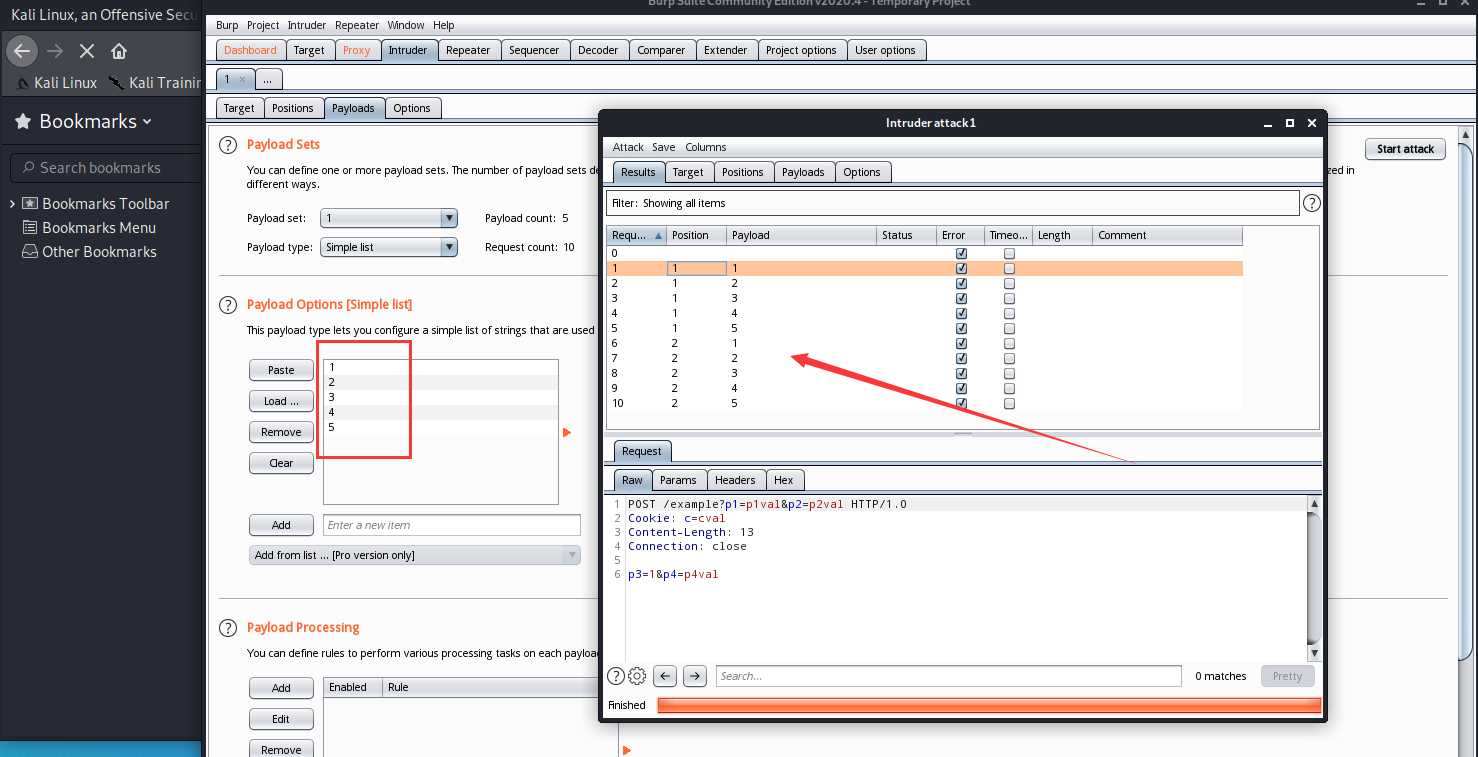Toggle Error checkbox for request 6

[x=961, y=343]
